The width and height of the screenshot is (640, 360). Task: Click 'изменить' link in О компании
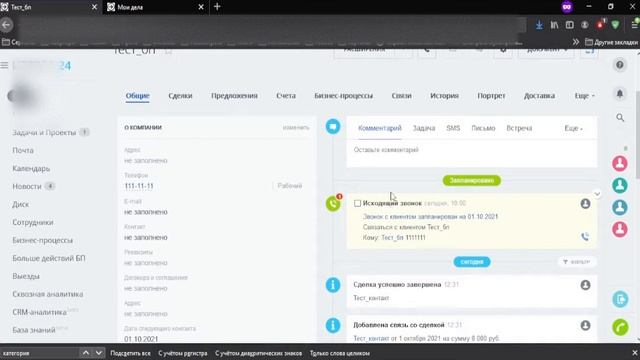point(296,127)
